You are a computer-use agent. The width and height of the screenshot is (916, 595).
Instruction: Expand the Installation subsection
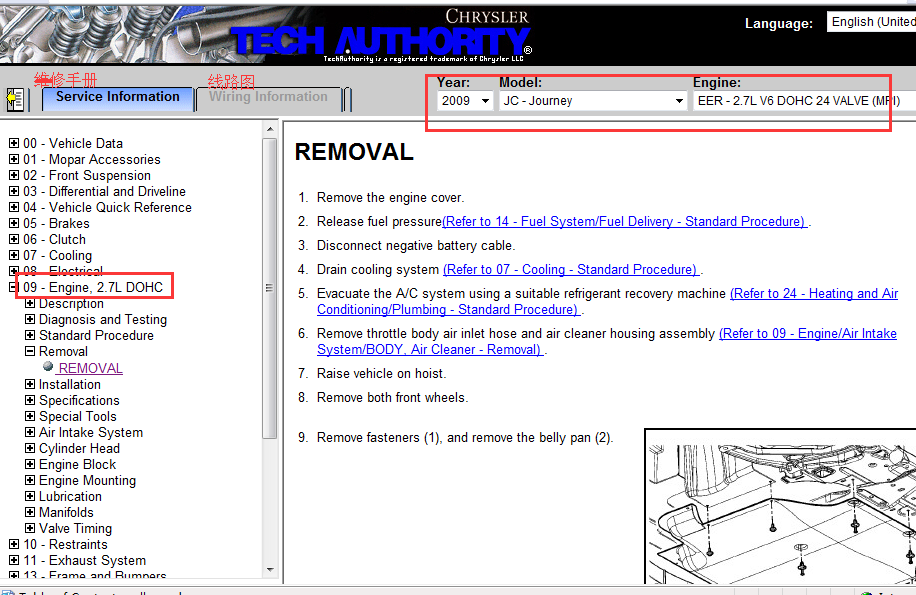pos(30,384)
